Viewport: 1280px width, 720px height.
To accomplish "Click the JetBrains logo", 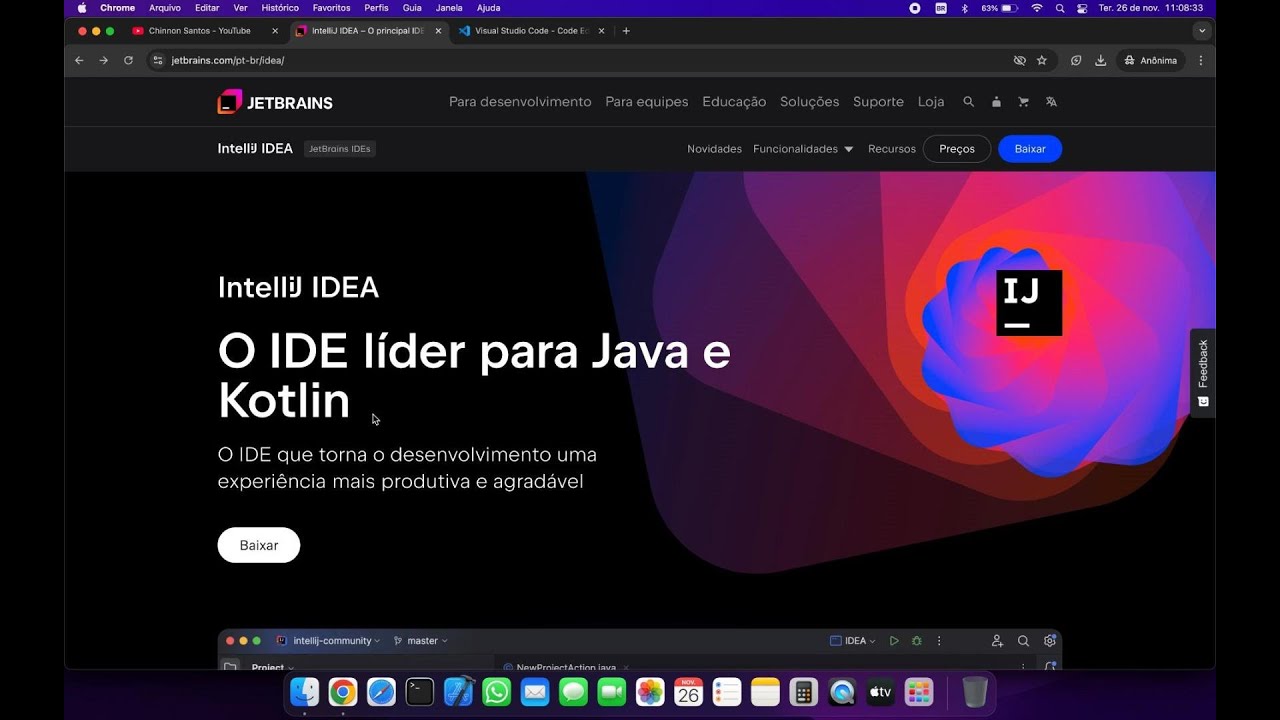I will [x=275, y=102].
